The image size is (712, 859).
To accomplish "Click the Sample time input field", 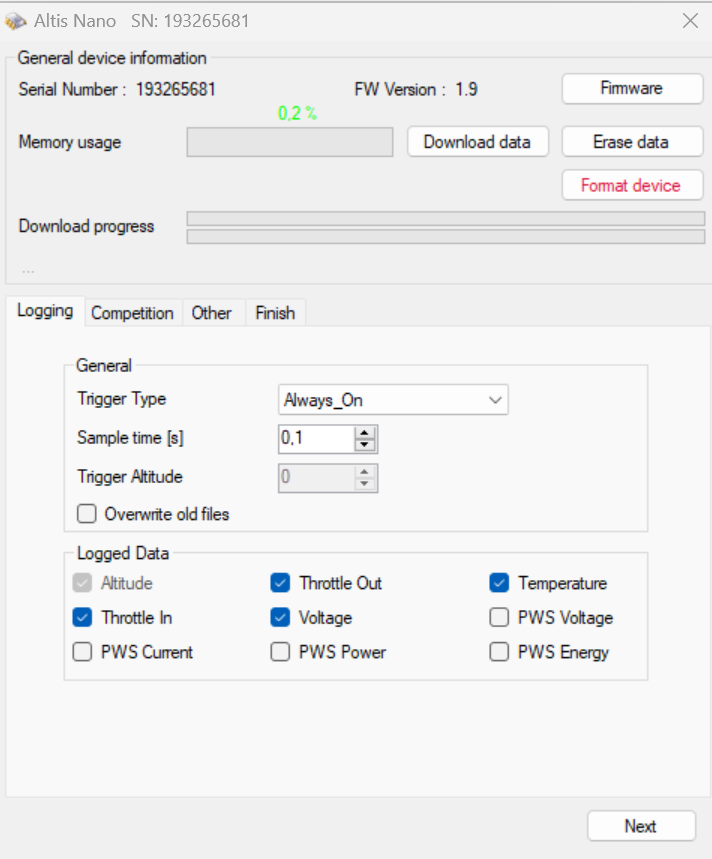I will click(x=316, y=438).
